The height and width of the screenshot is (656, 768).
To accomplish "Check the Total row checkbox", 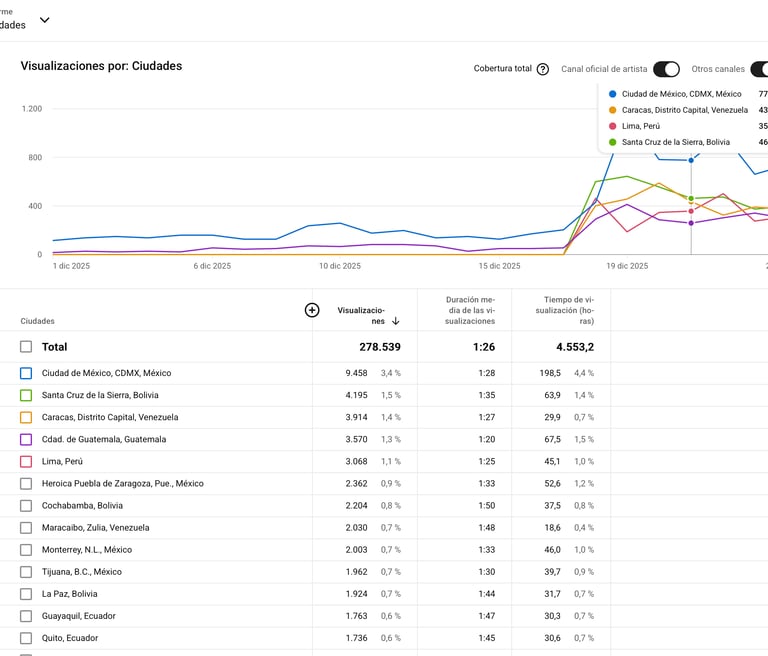I will click(x=26, y=347).
